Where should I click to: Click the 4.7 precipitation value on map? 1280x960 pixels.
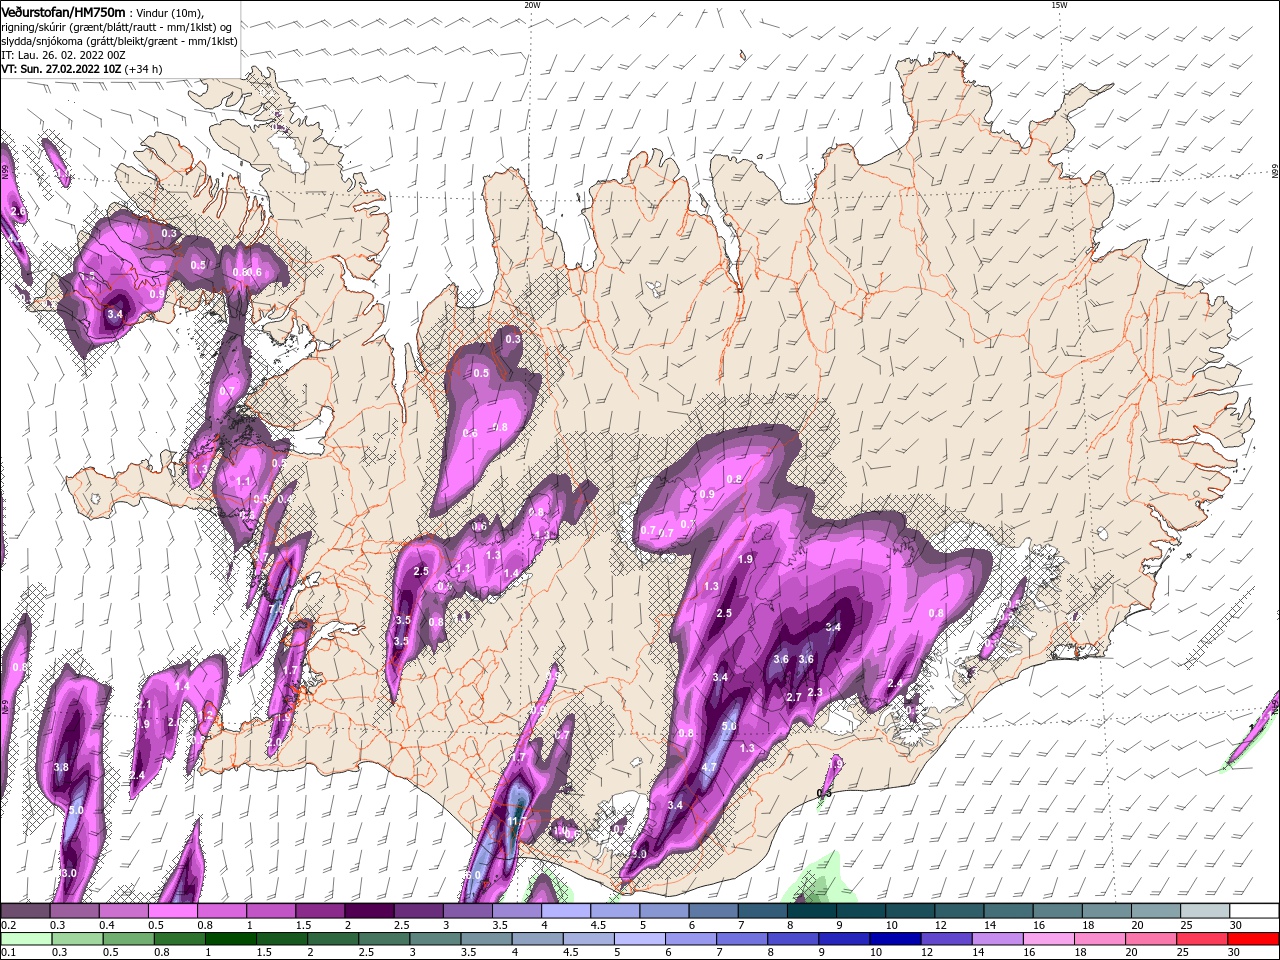pos(710,768)
